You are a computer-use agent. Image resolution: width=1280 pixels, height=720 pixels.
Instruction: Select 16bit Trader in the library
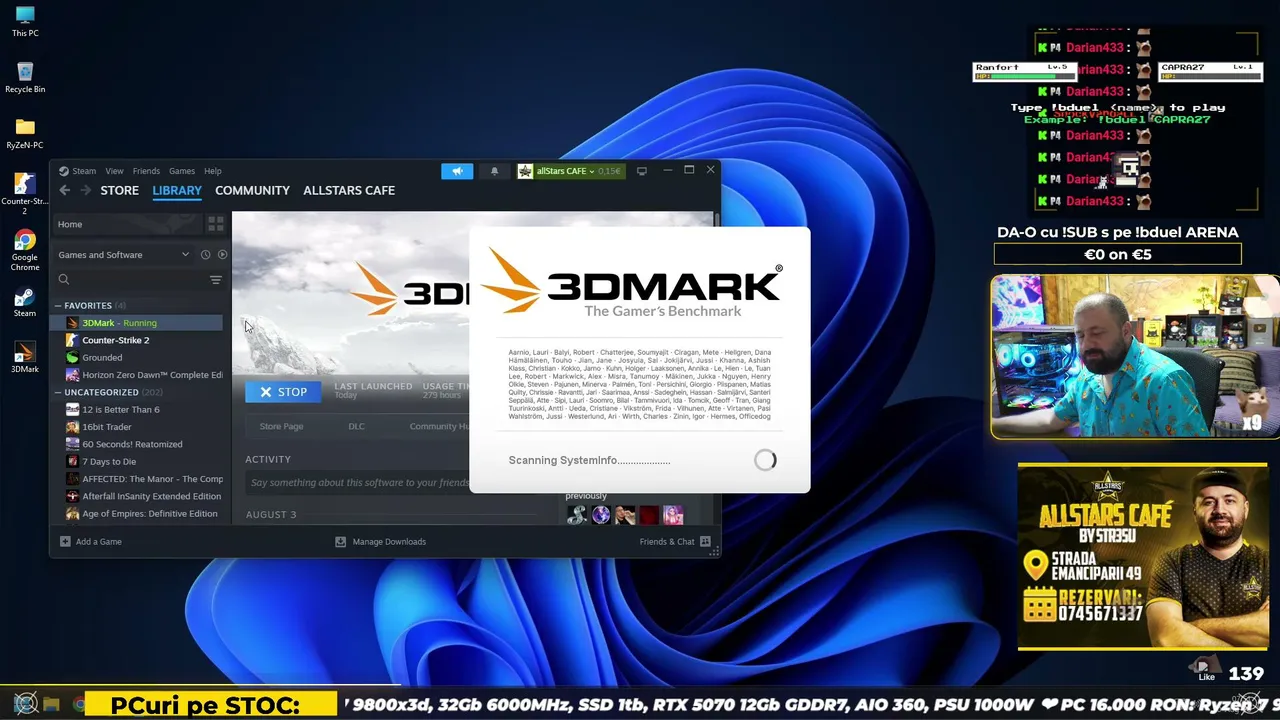(x=137, y=427)
